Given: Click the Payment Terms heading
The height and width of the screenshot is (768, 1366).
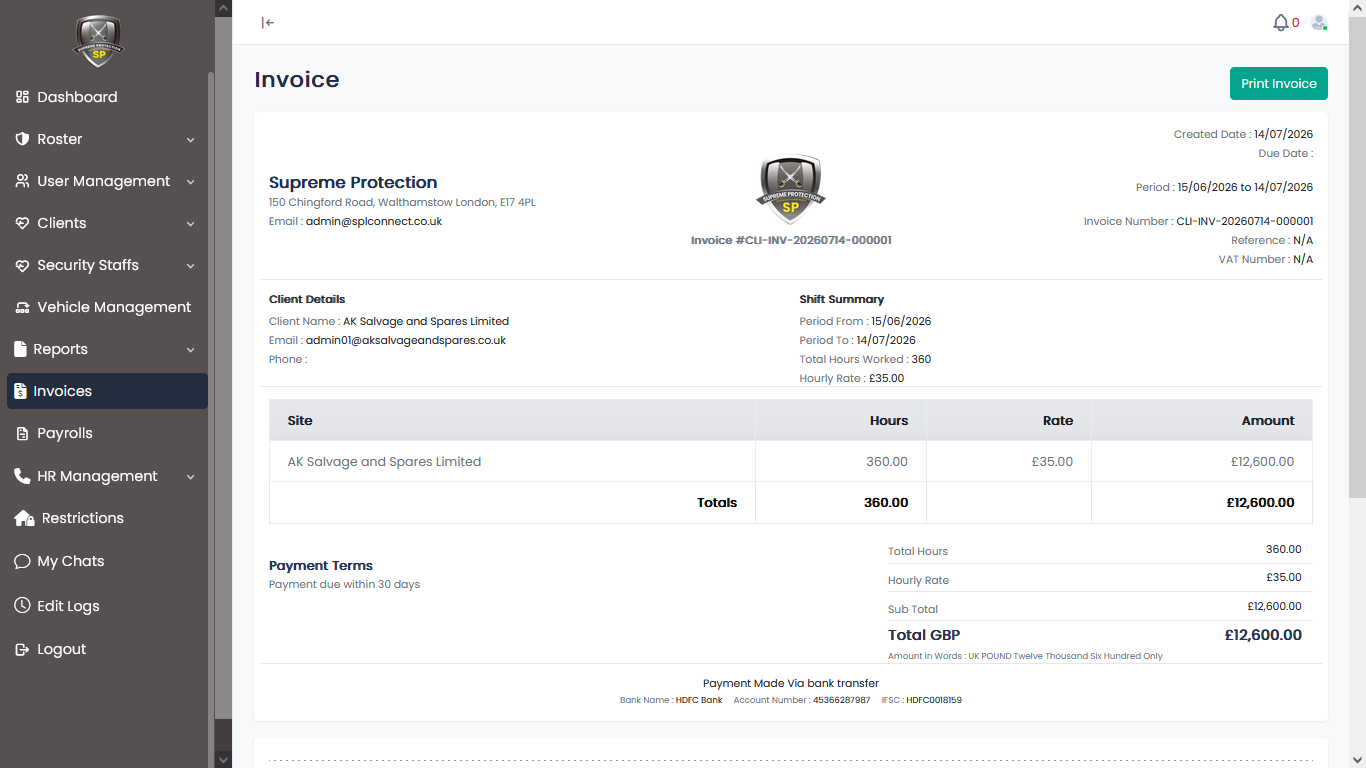Looking at the screenshot, I should pos(321,565).
